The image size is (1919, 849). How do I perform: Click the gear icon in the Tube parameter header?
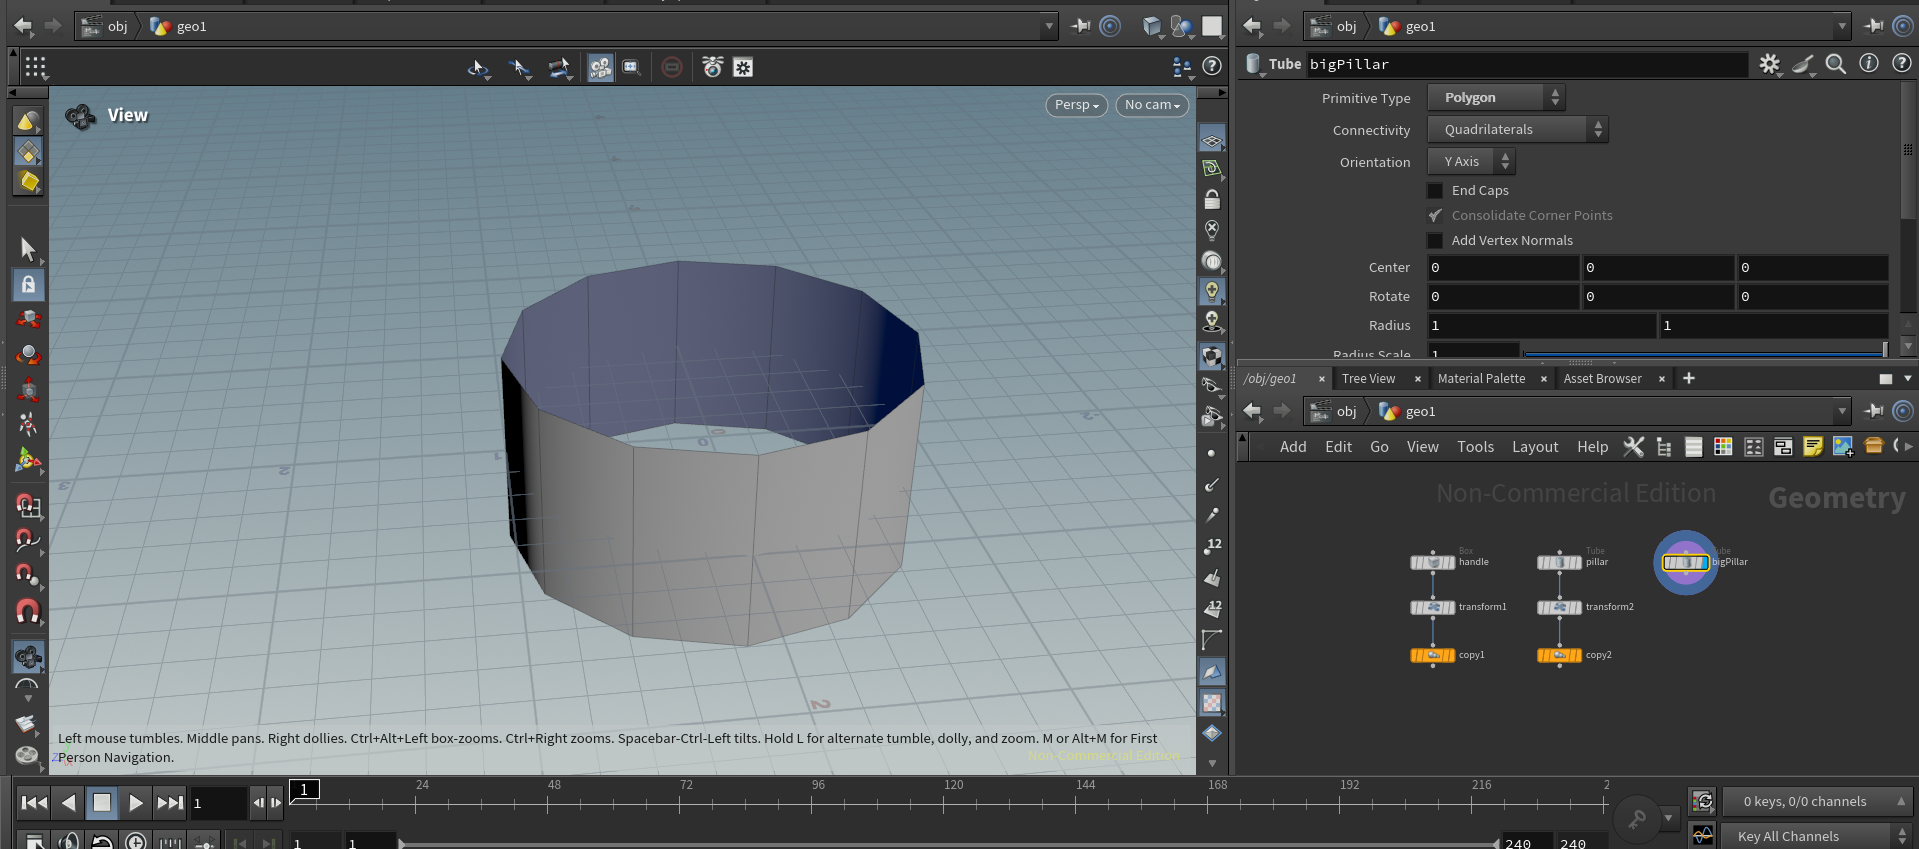pyautogui.click(x=1769, y=64)
